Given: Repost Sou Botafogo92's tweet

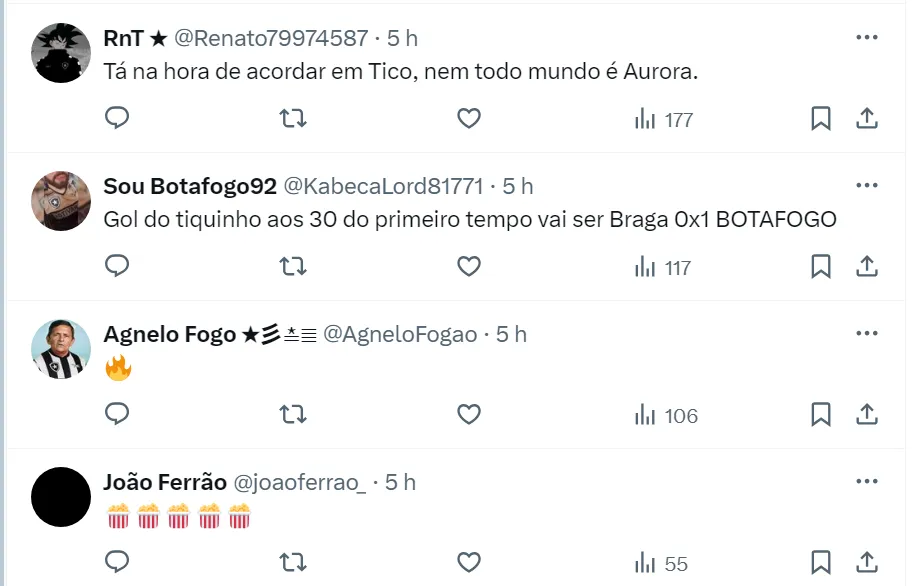Looking at the screenshot, I should point(292,267).
